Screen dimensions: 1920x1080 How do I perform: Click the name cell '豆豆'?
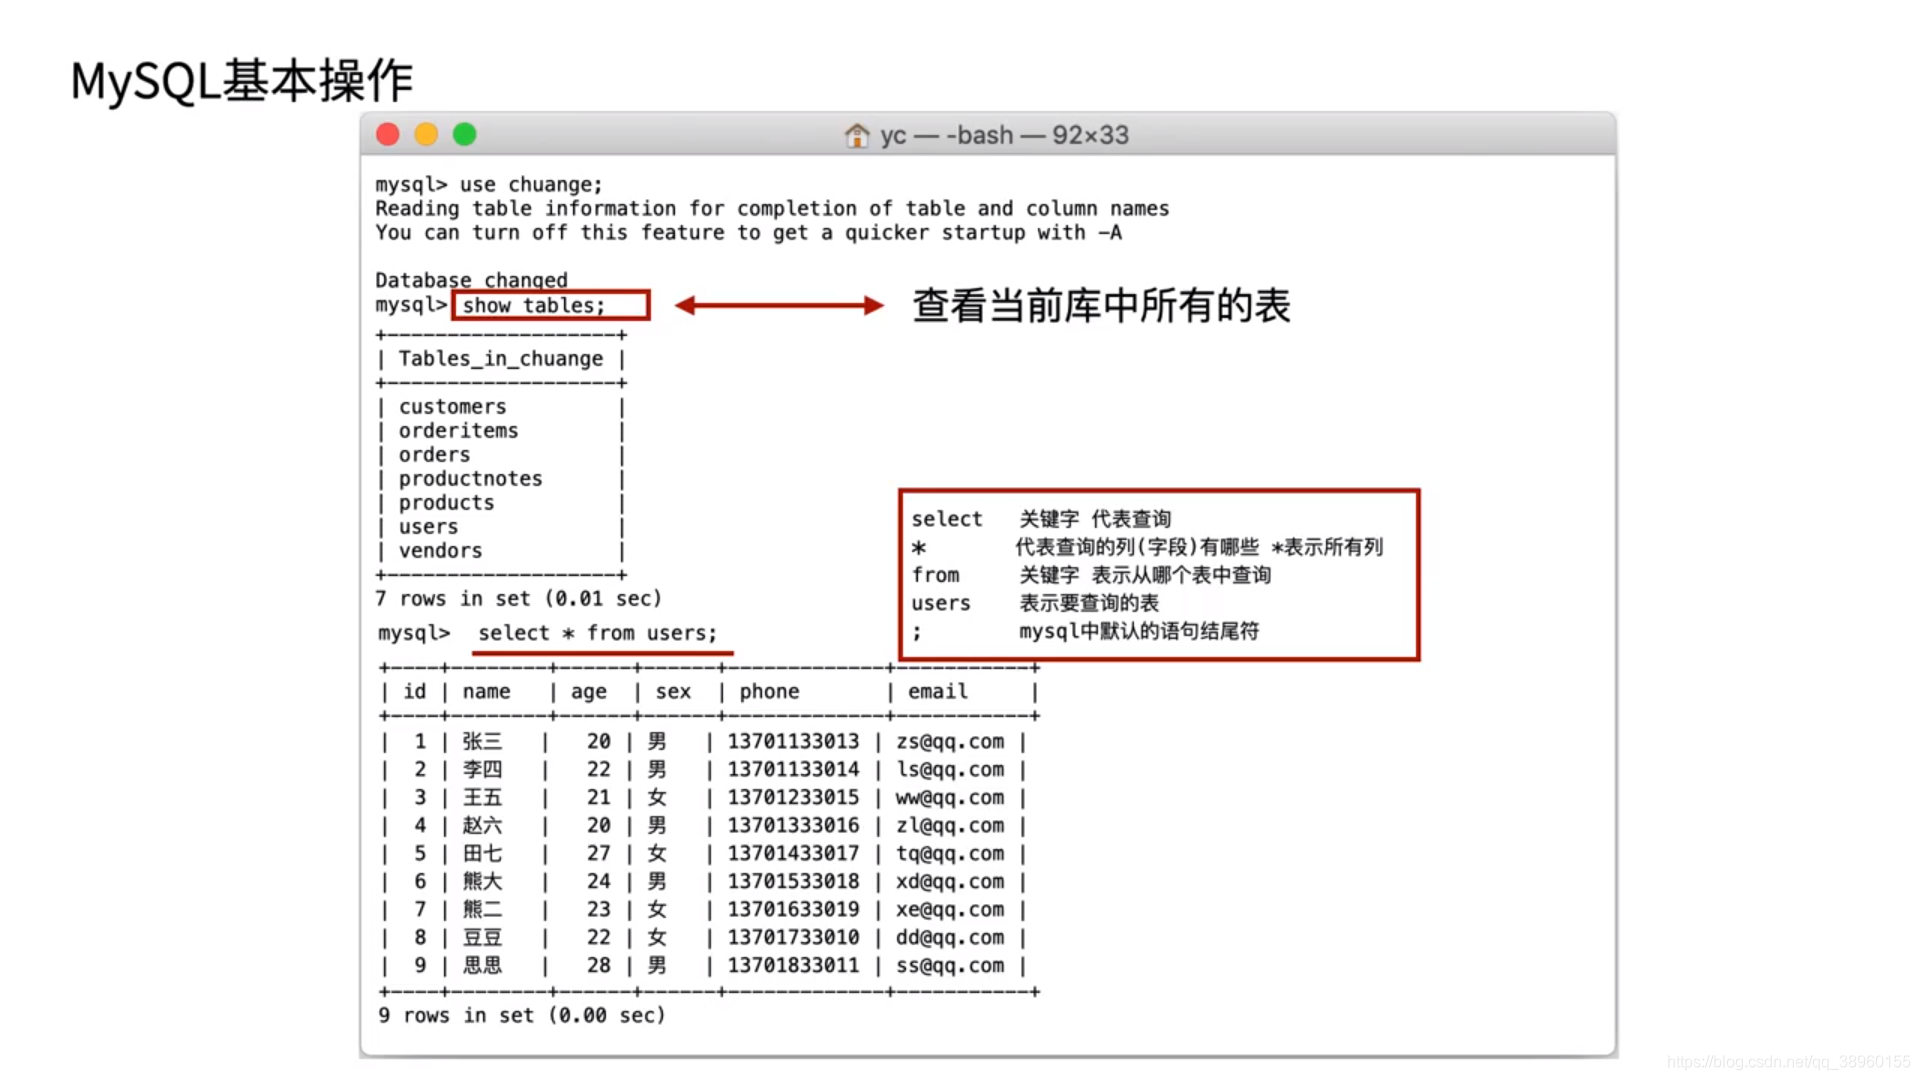coord(483,938)
